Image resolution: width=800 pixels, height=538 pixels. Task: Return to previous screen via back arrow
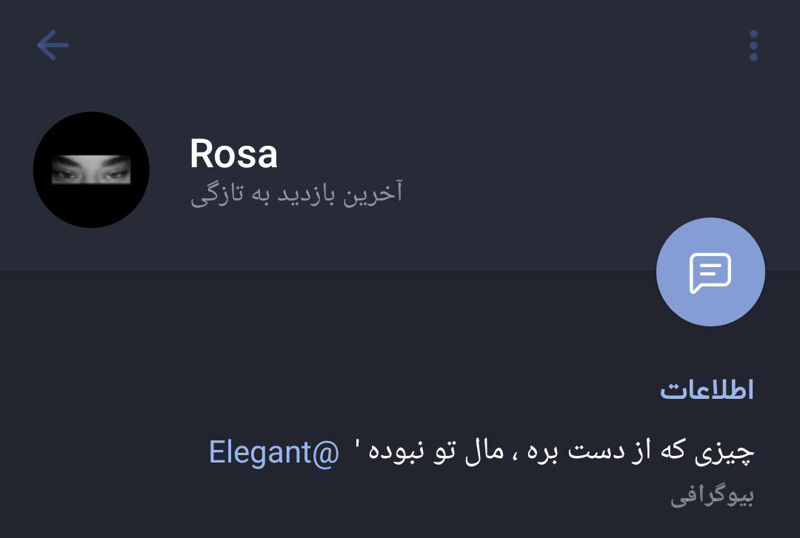52,45
